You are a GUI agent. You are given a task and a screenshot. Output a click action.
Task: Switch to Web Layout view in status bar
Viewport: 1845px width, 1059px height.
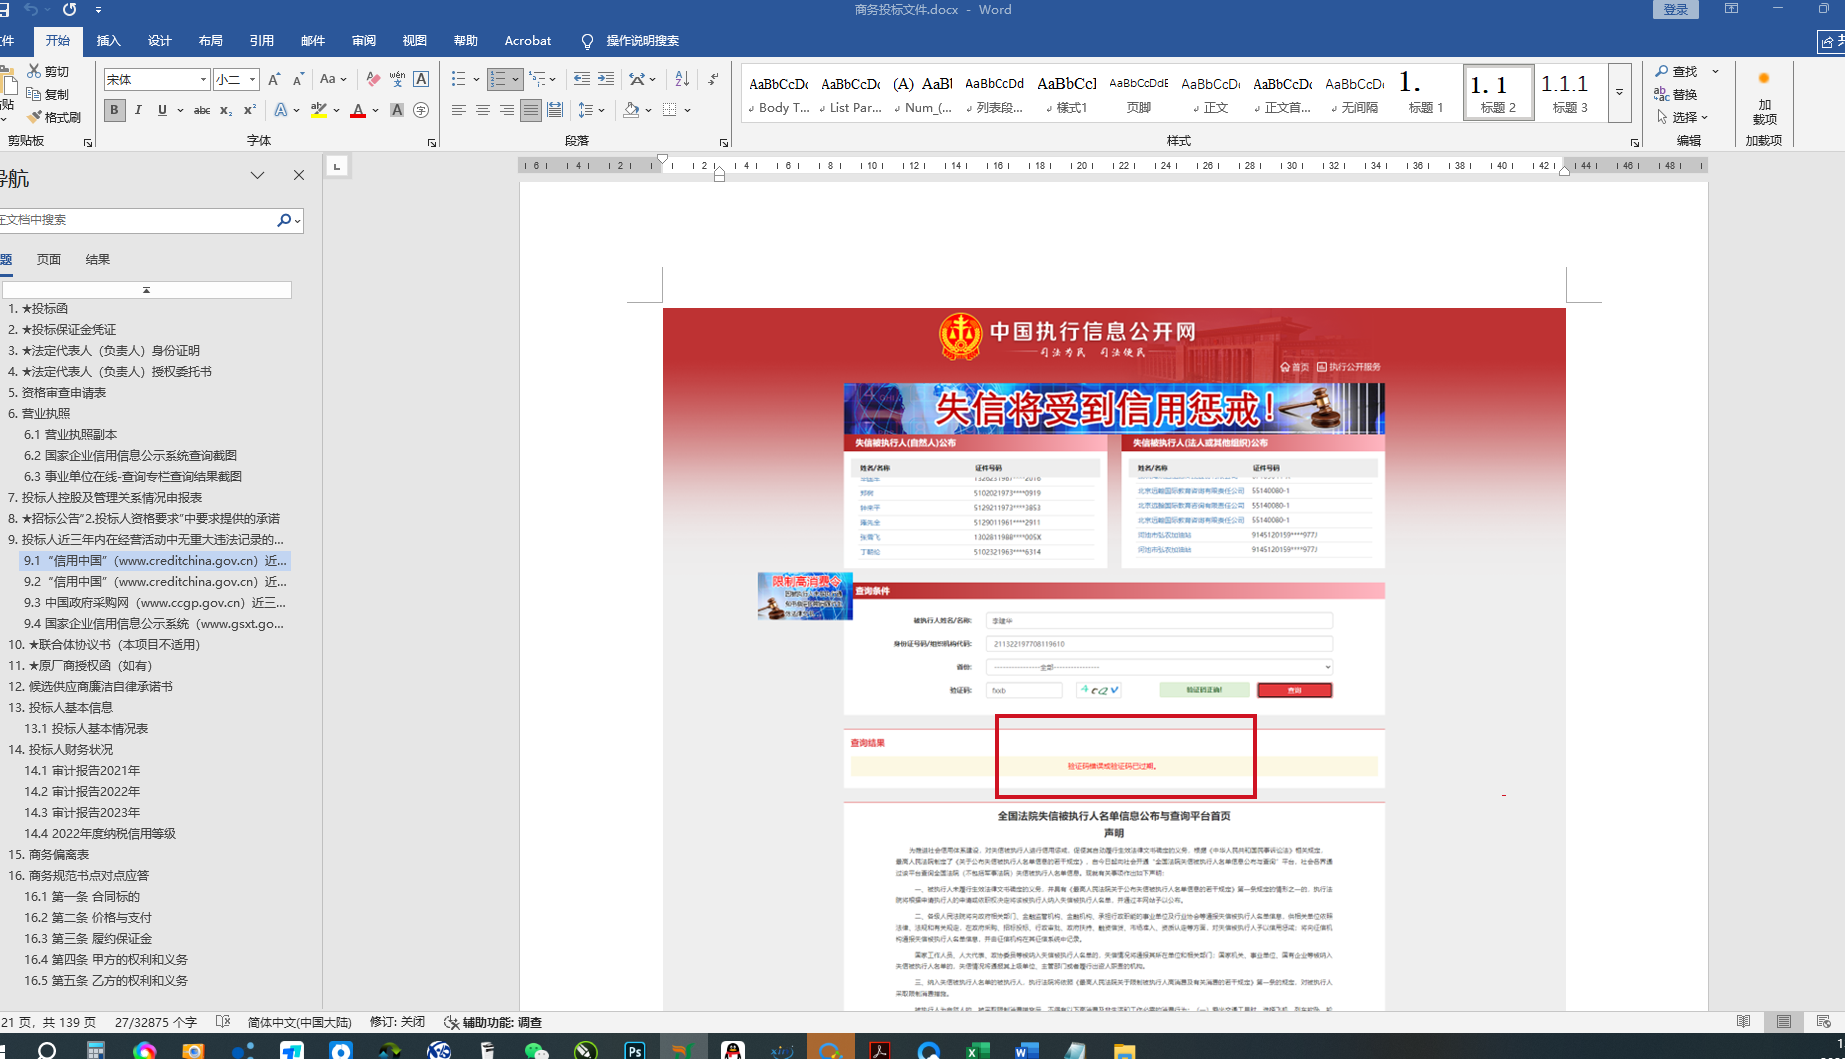1823,1022
